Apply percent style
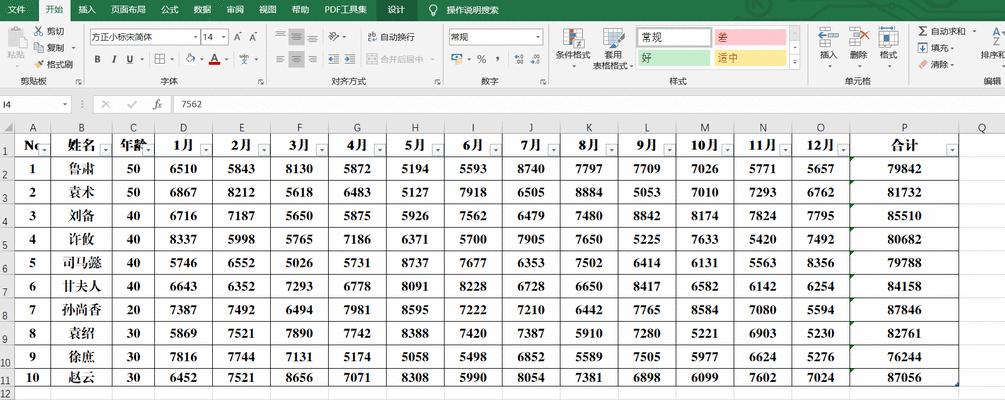The height and width of the screenshot is (400, 1005). pos(482,59)
